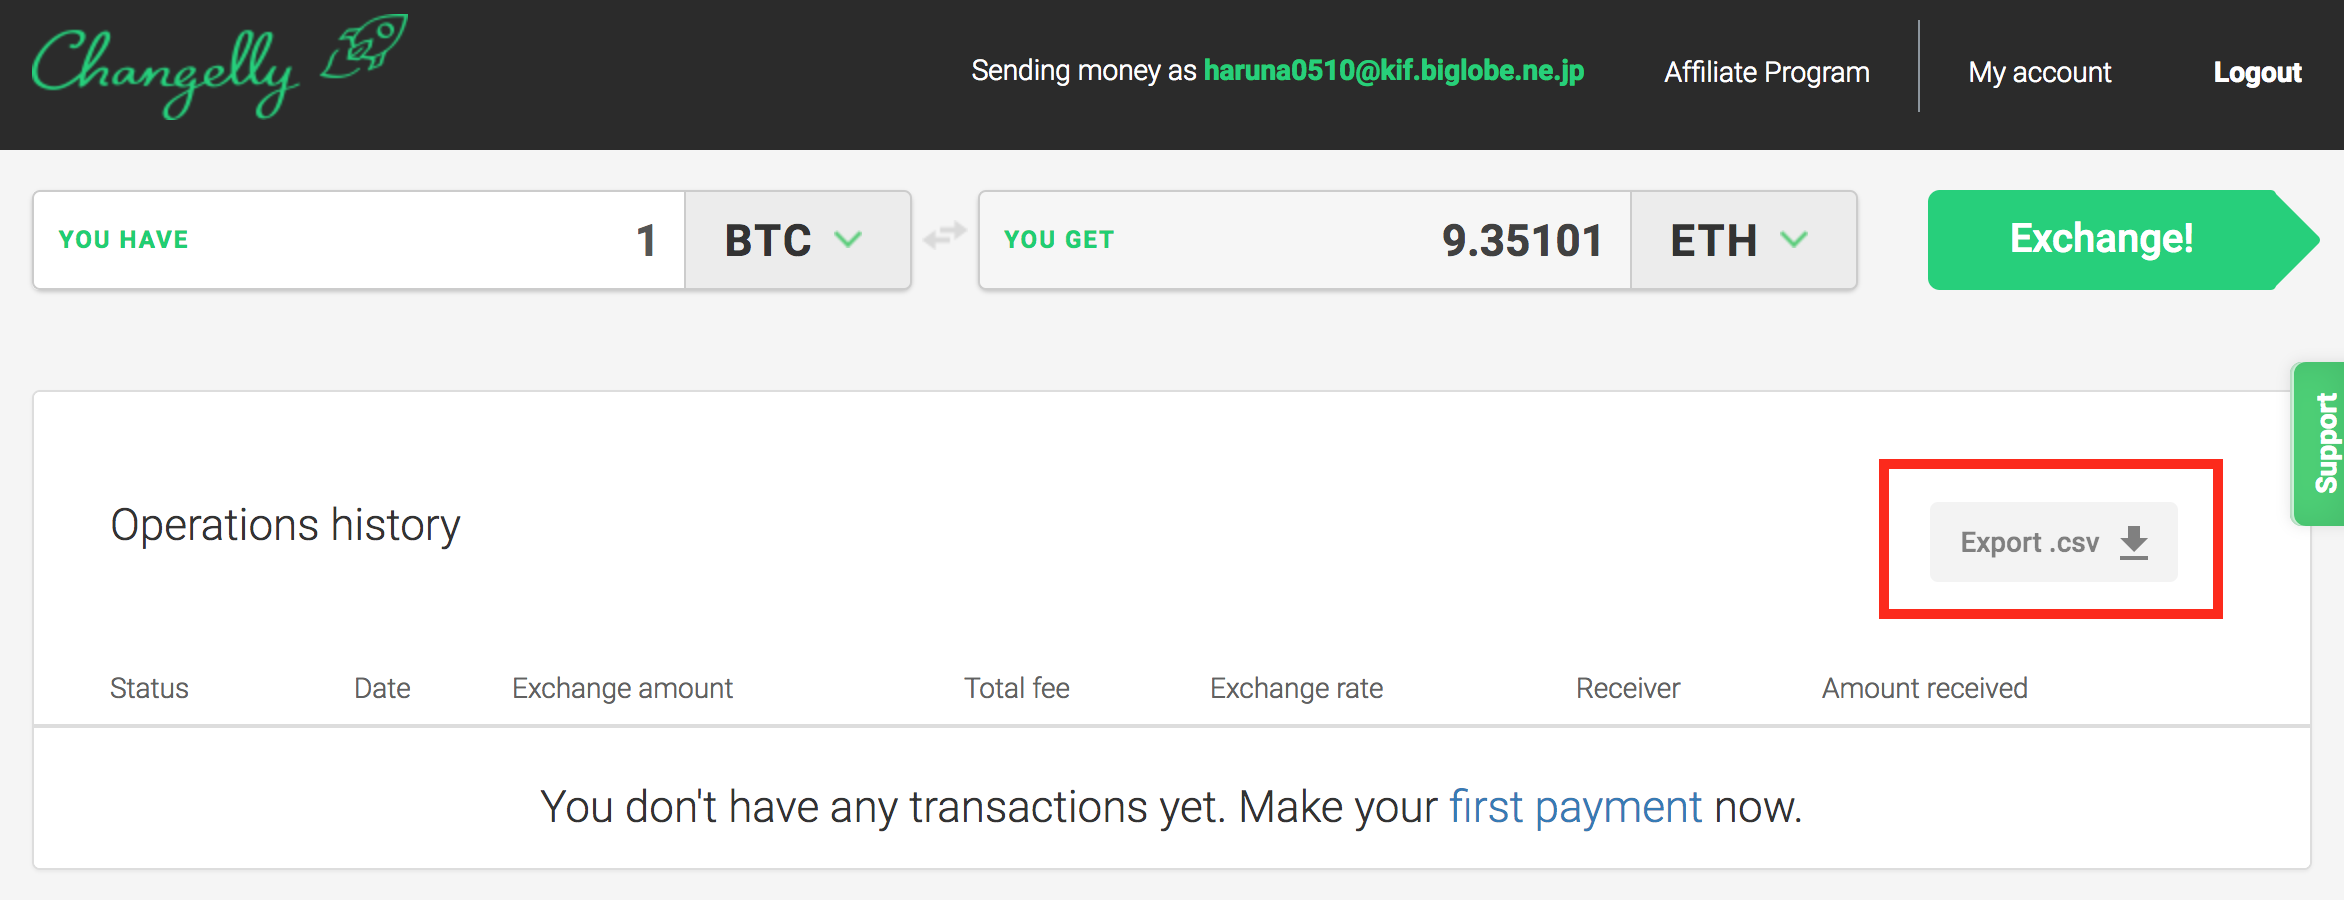Click the chevron next to ETH
Image resolution: width=2344 pixels, height=900 pixels.
point(1794,240)
